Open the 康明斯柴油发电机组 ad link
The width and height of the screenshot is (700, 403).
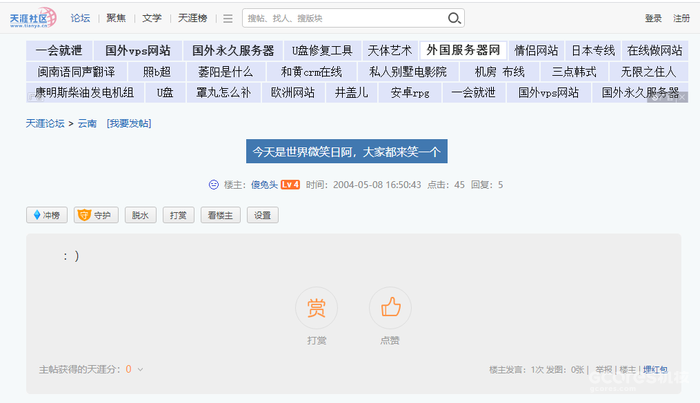pyautogui.click(x=85, y=92)
